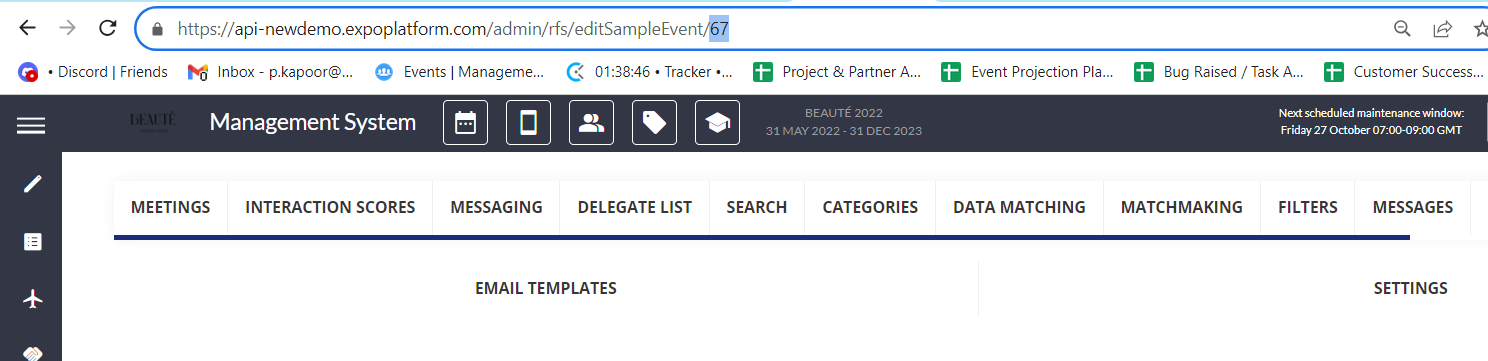The width and height of the screenshot is (1488, 361).
Task: Select the Matchmaking tab
Action: click(x=1182, y=208)
